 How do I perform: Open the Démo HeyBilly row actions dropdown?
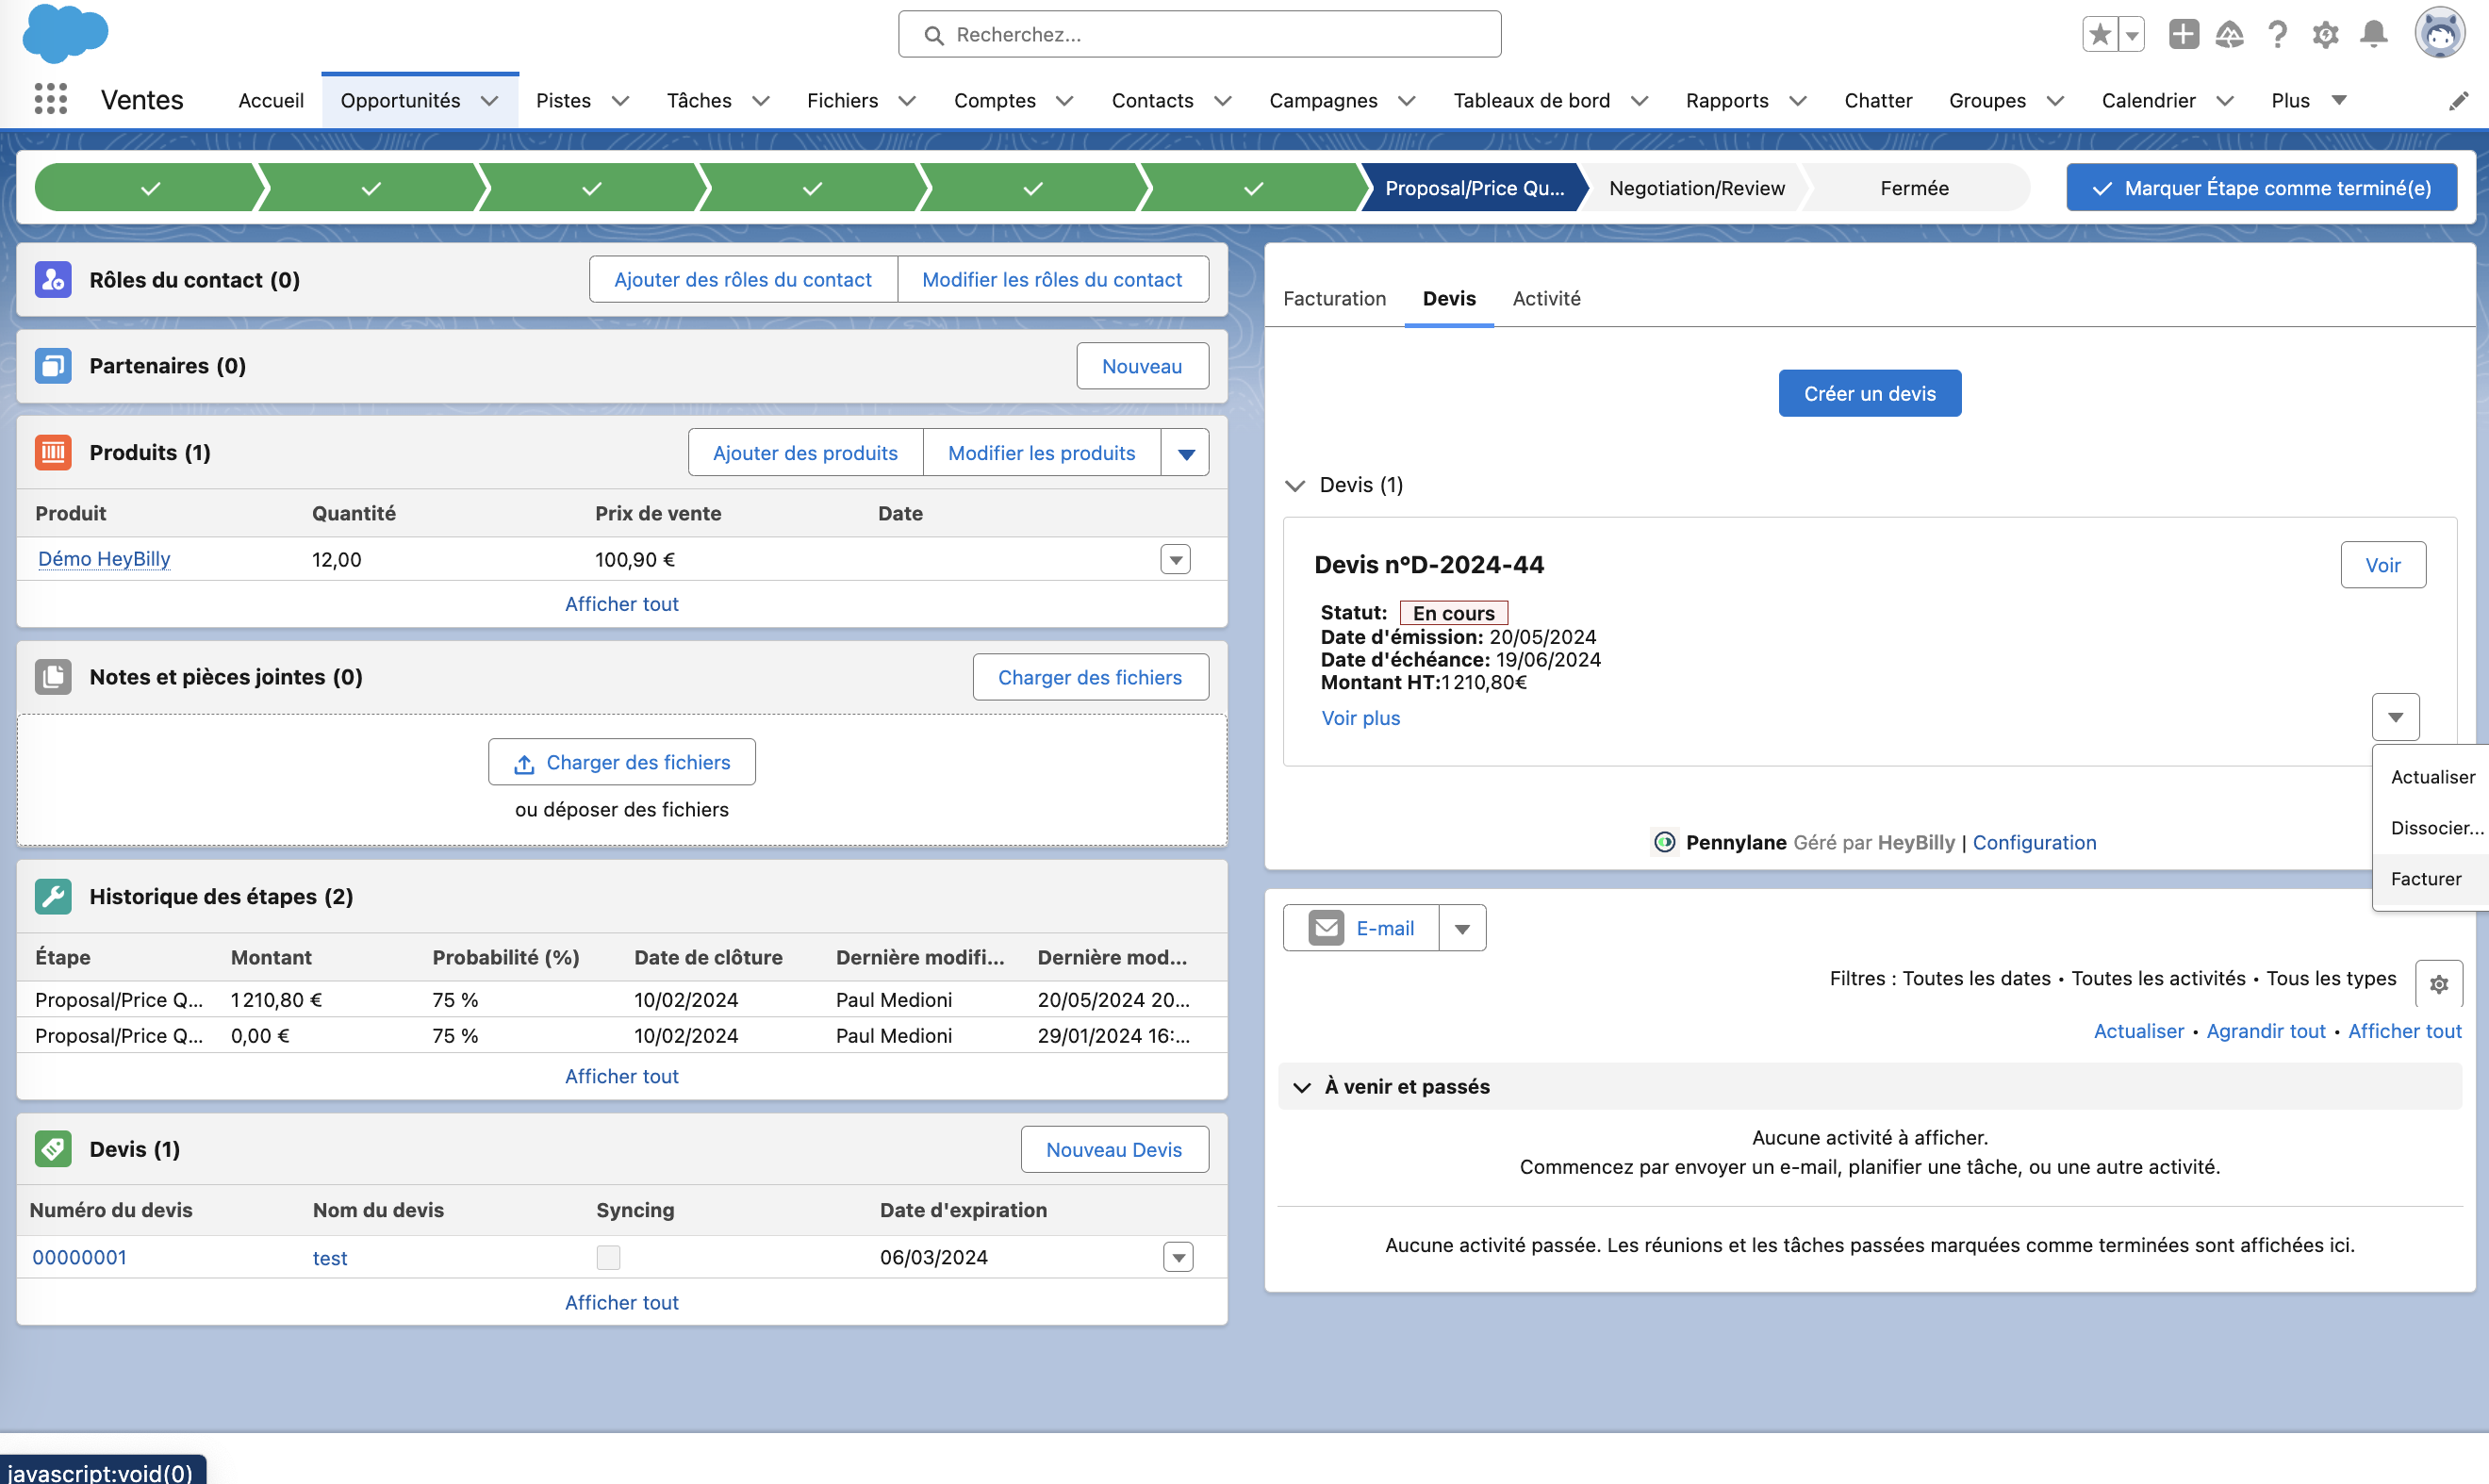click(x=1175, y=560)
